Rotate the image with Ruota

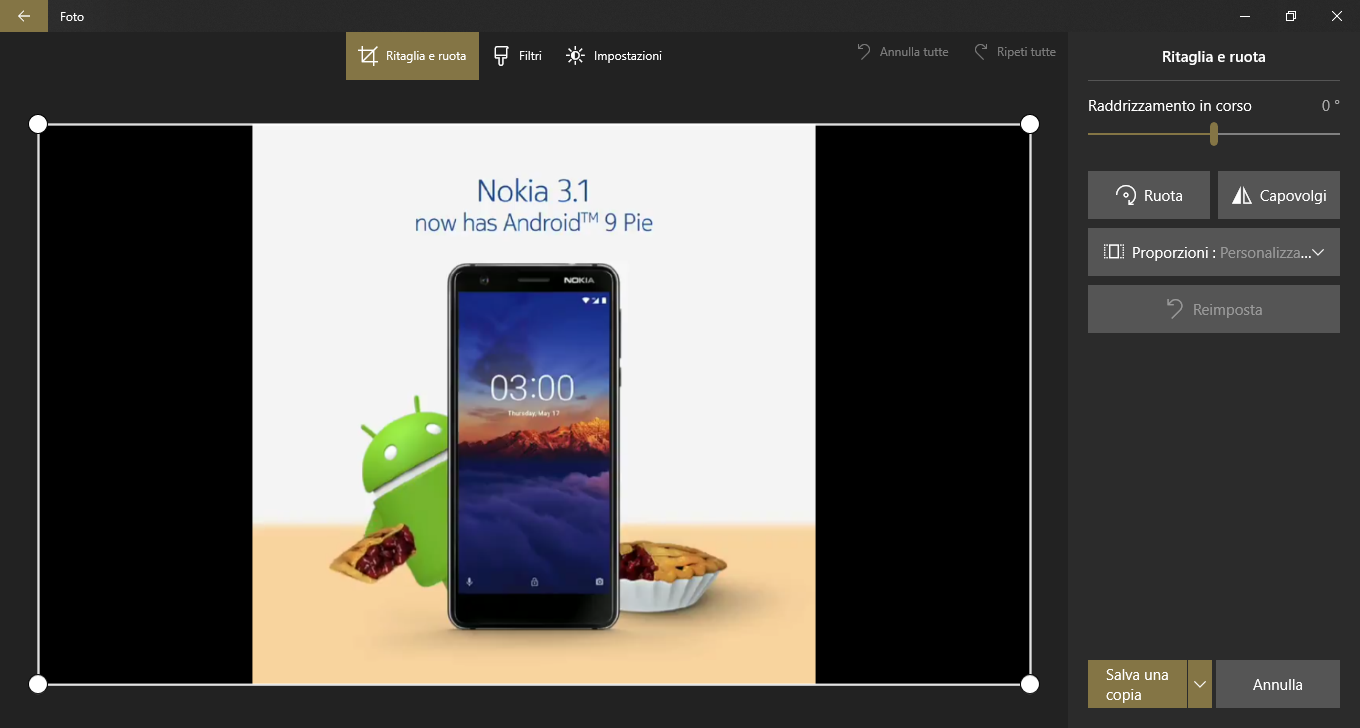[x=1149, y=195]
